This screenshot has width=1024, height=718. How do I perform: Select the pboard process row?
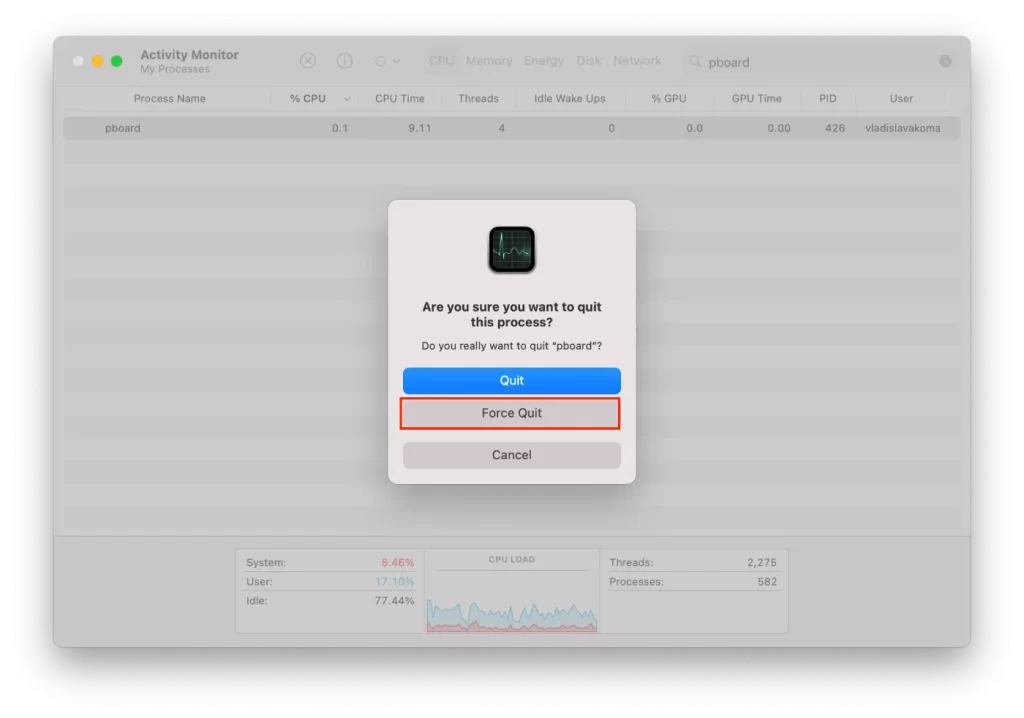(511, 128)
